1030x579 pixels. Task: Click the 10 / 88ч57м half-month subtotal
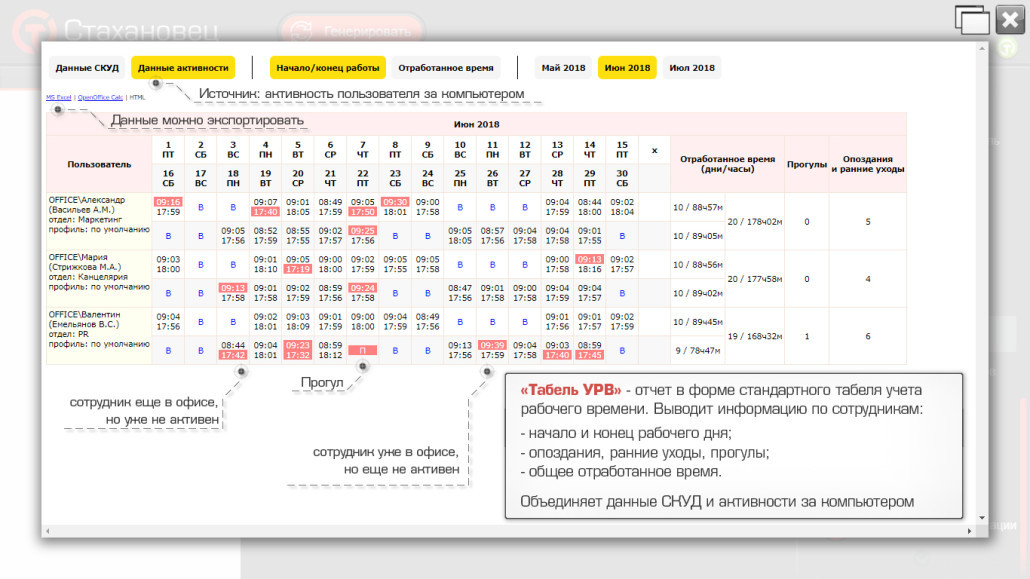click(698, 207)
